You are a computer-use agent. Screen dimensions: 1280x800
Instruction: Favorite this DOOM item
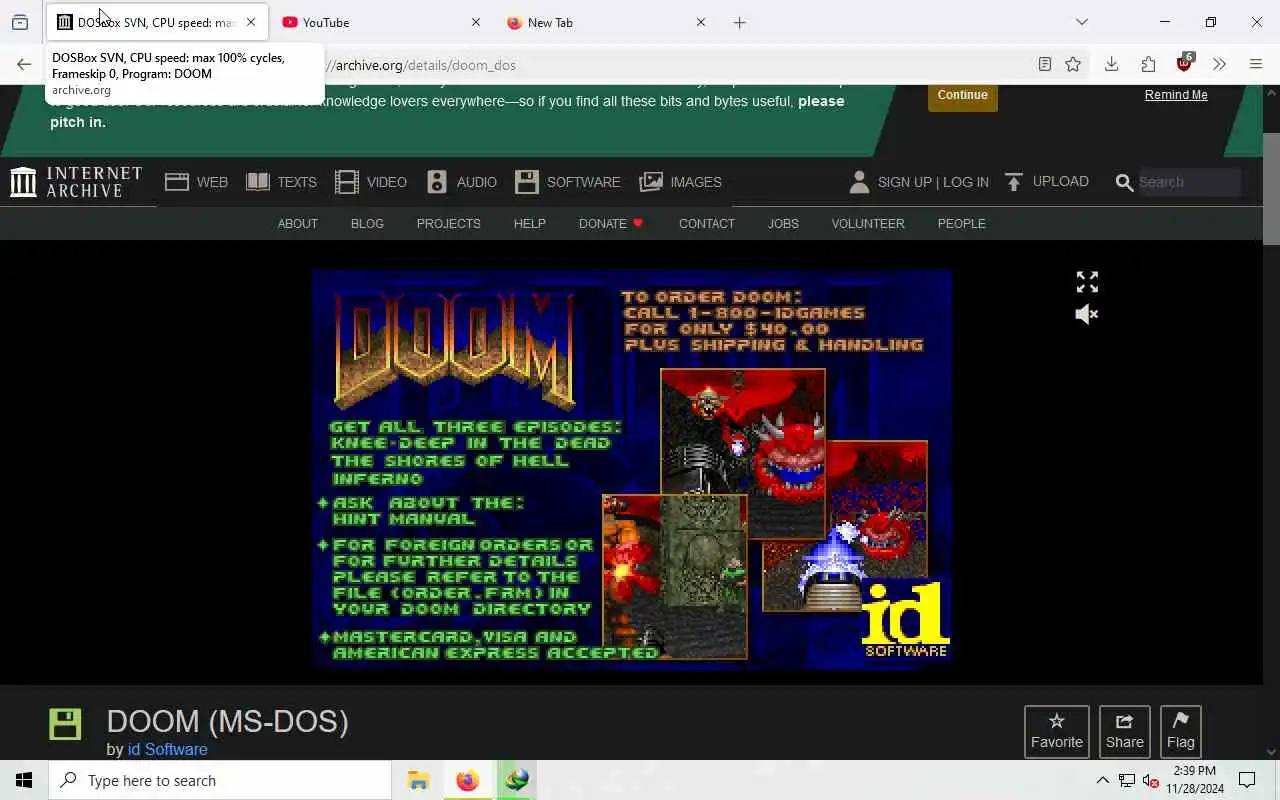(1057, 731)
